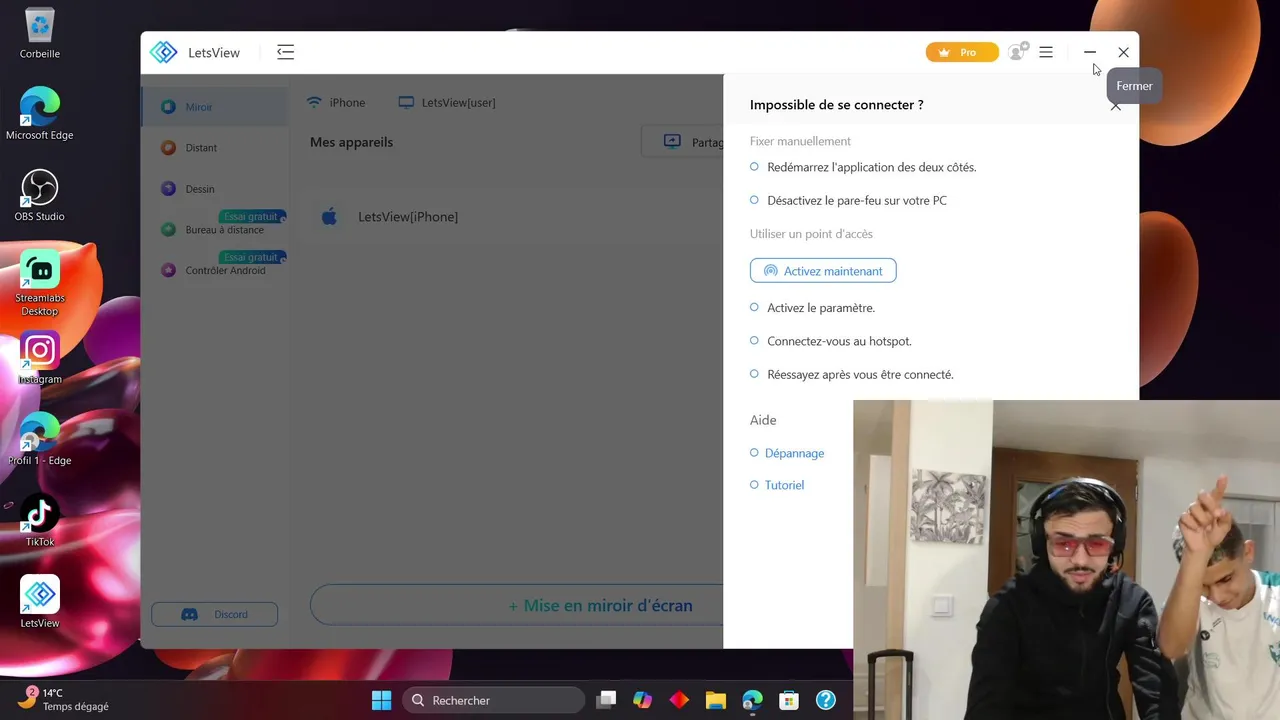Open Task View on the taskbar
Viewport: 1280px width, 720px height.
pyautogui.click(x=606, y=700)
